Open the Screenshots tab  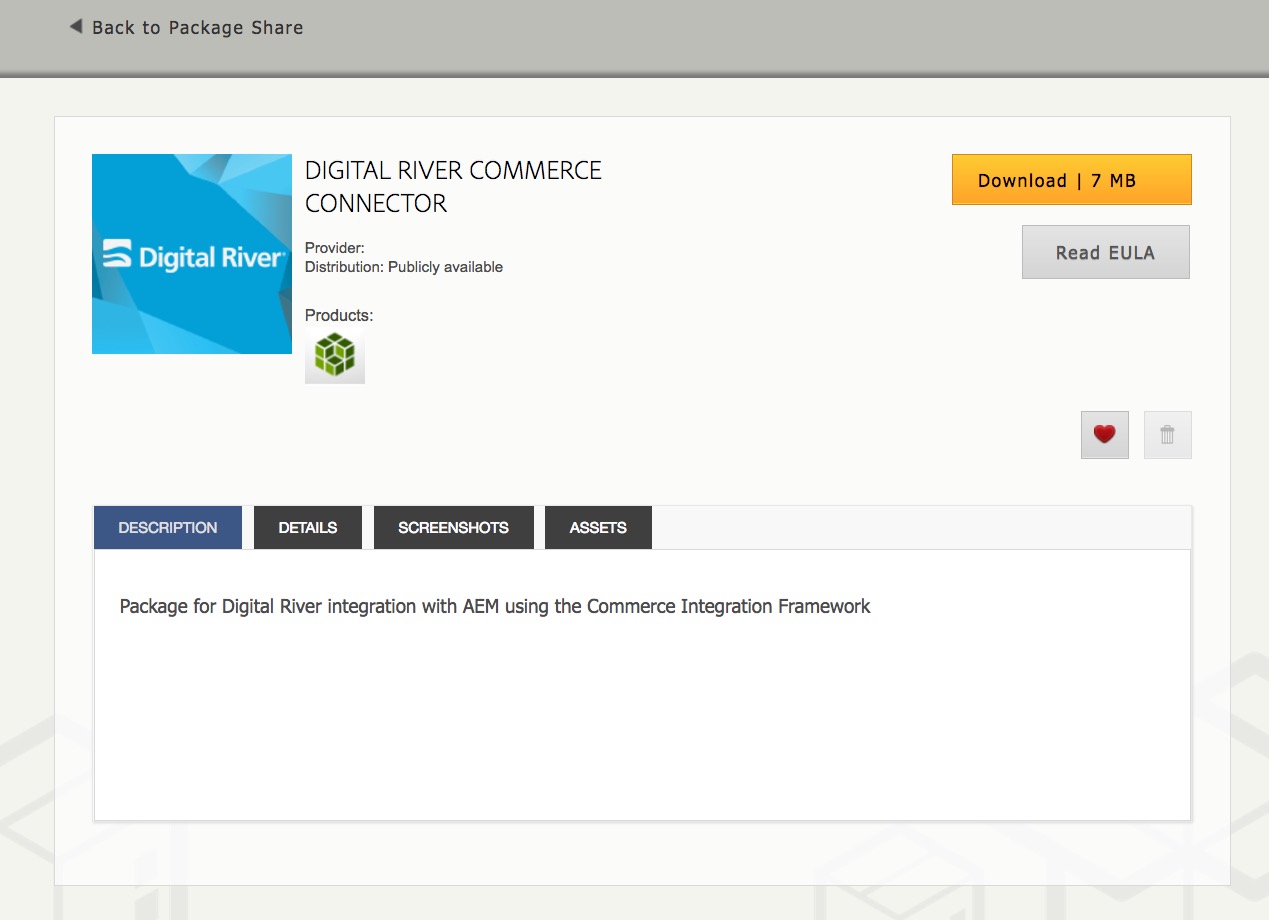[453, 527]
